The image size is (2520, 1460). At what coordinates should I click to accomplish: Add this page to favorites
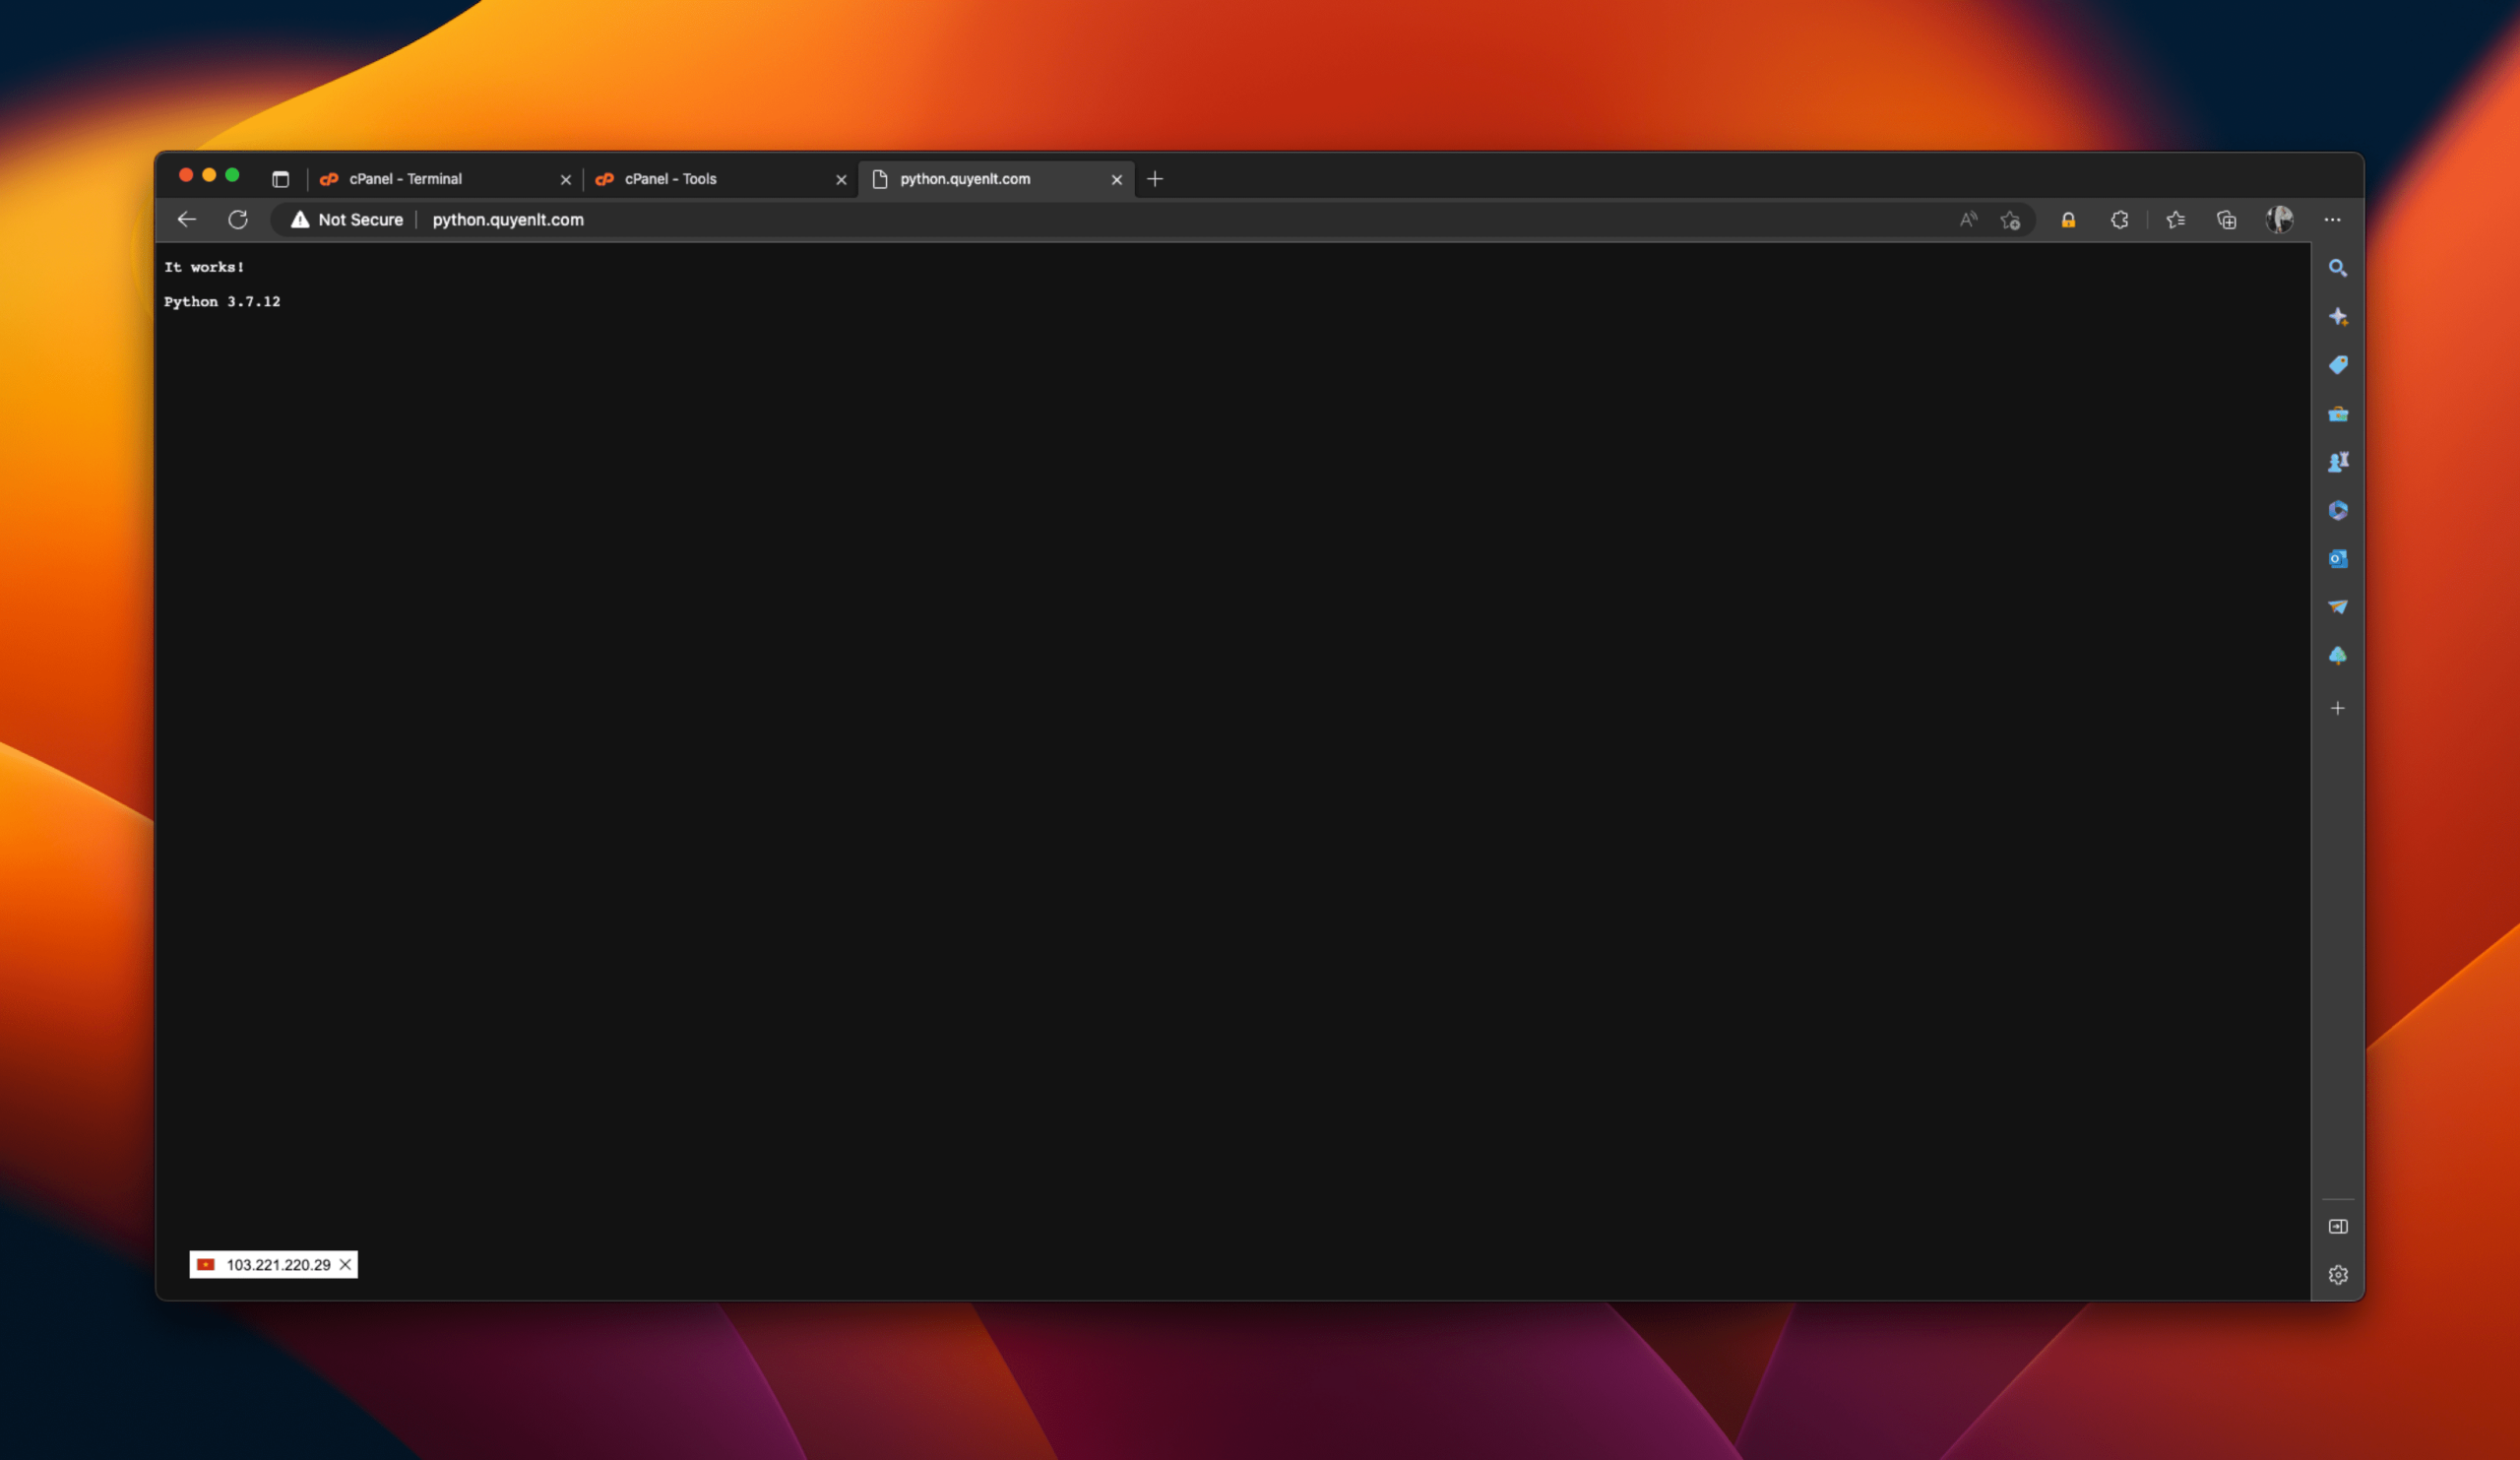click(2011, 220)
